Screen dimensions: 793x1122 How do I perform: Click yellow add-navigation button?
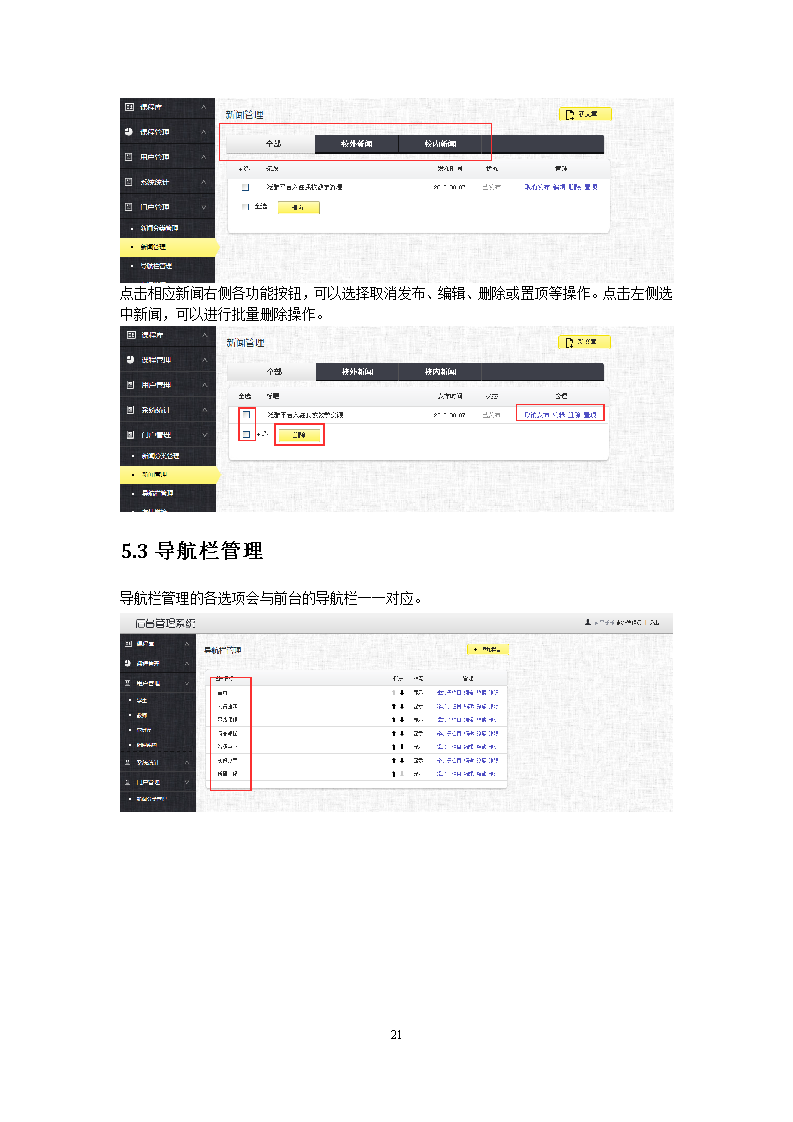[488, 650]
